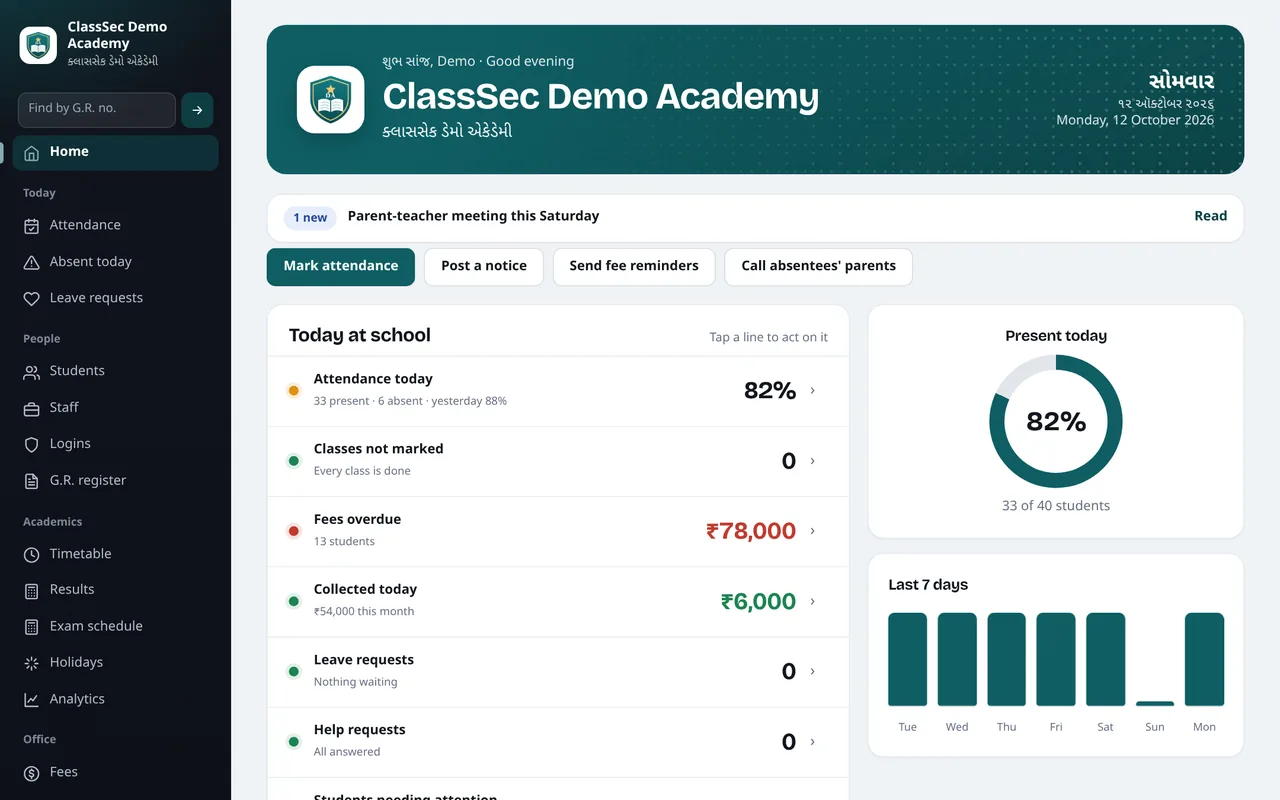Screen dimensions: 1280x800
Task: Click the Analytics chart icon
Action: point(32,700)
